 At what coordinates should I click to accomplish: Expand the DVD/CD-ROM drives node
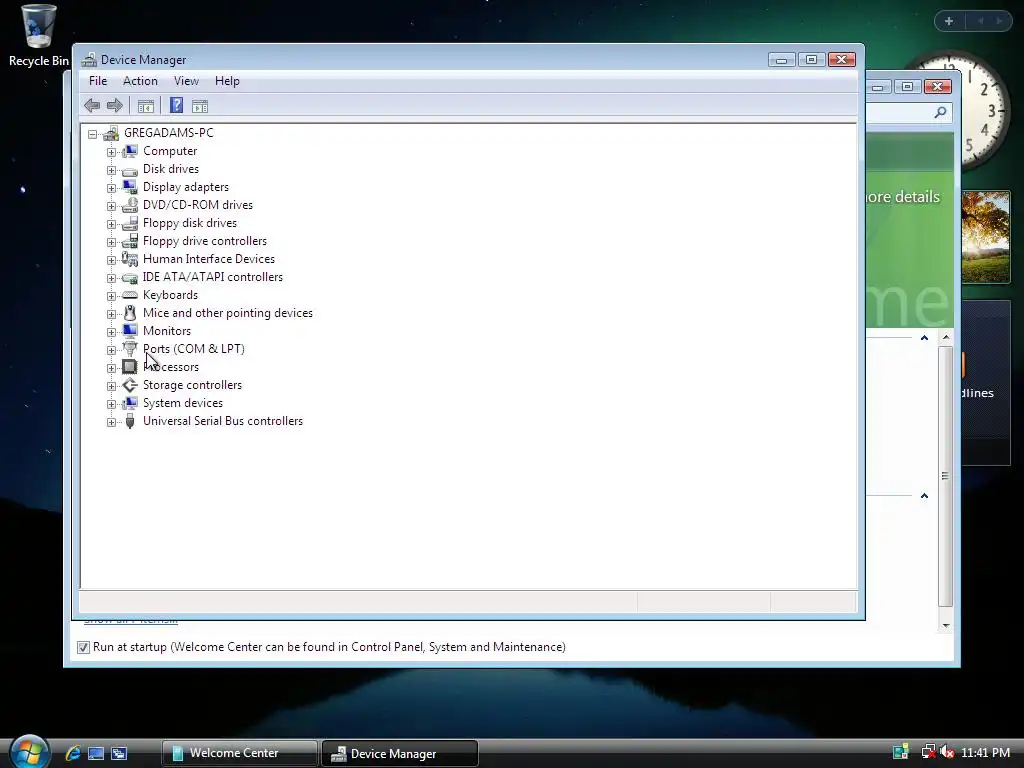coord(111,206)
